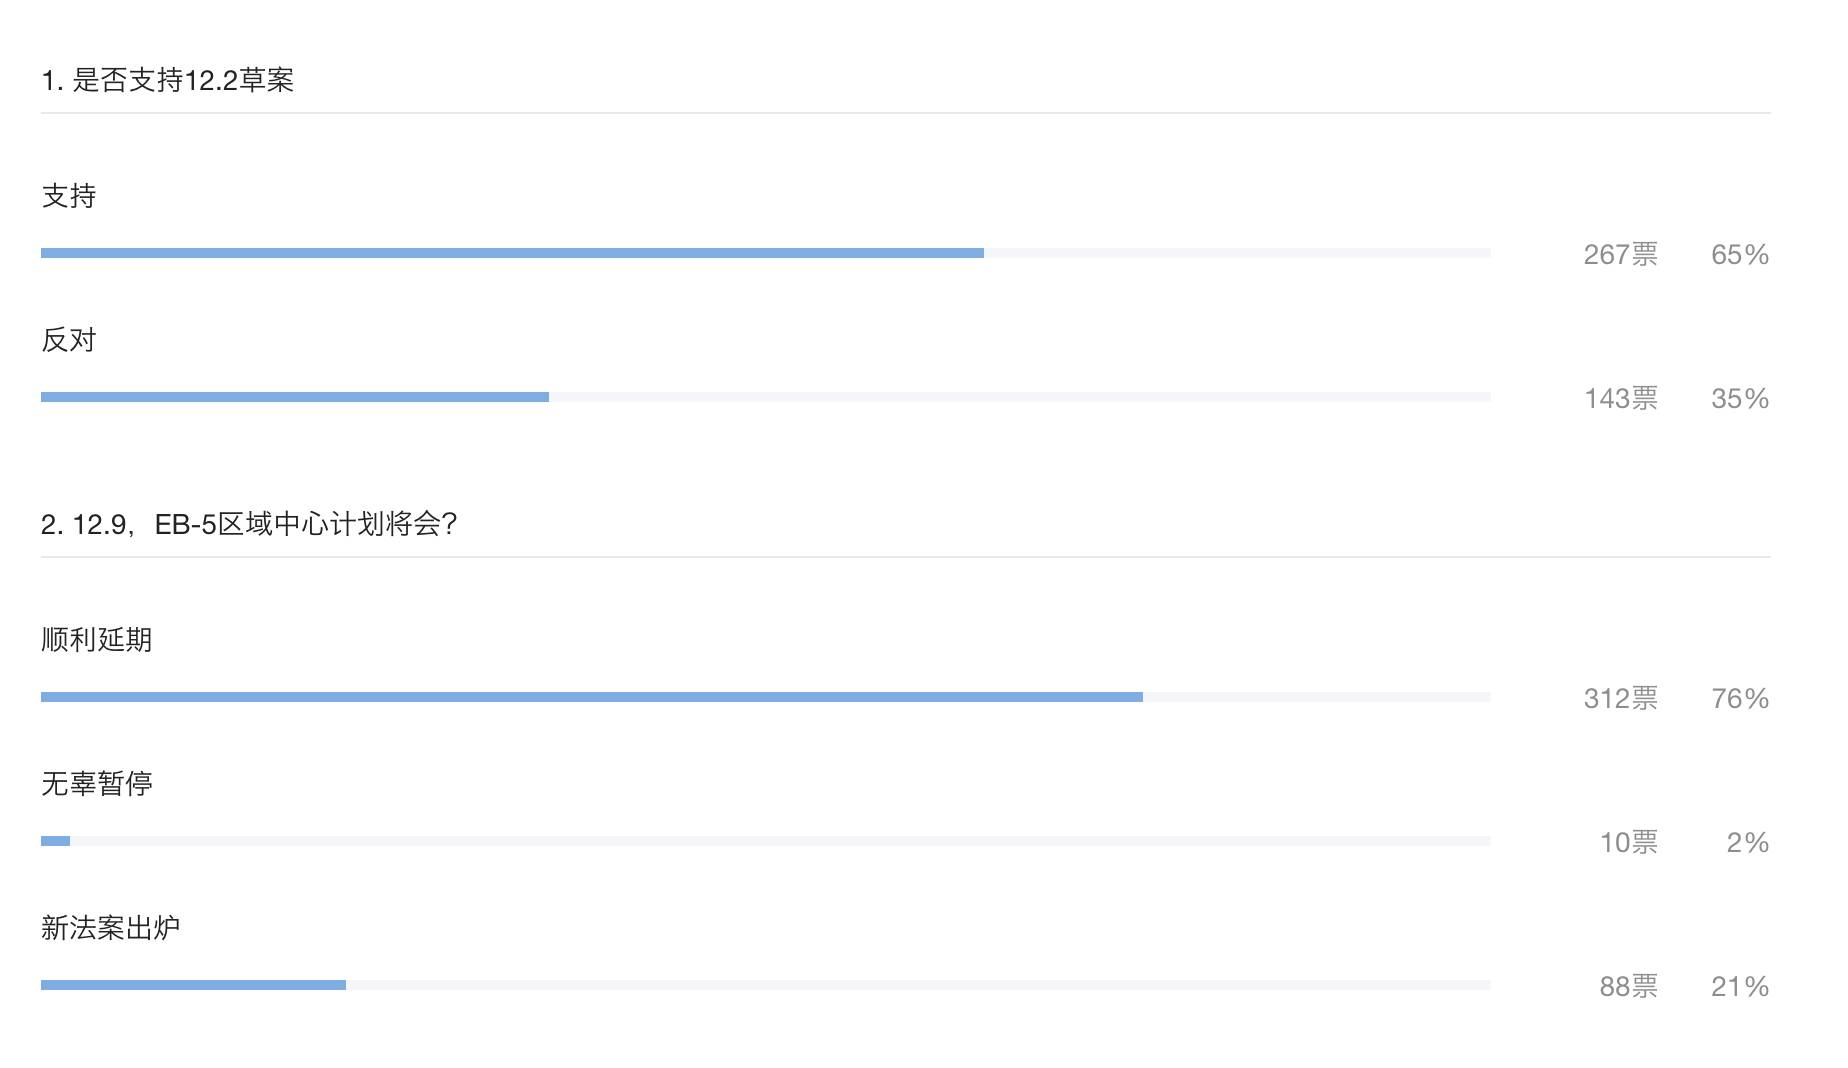The image size is (1848, 1068).
Task: Click the 312票 vote count
Action: click(x=1620, y=699)
